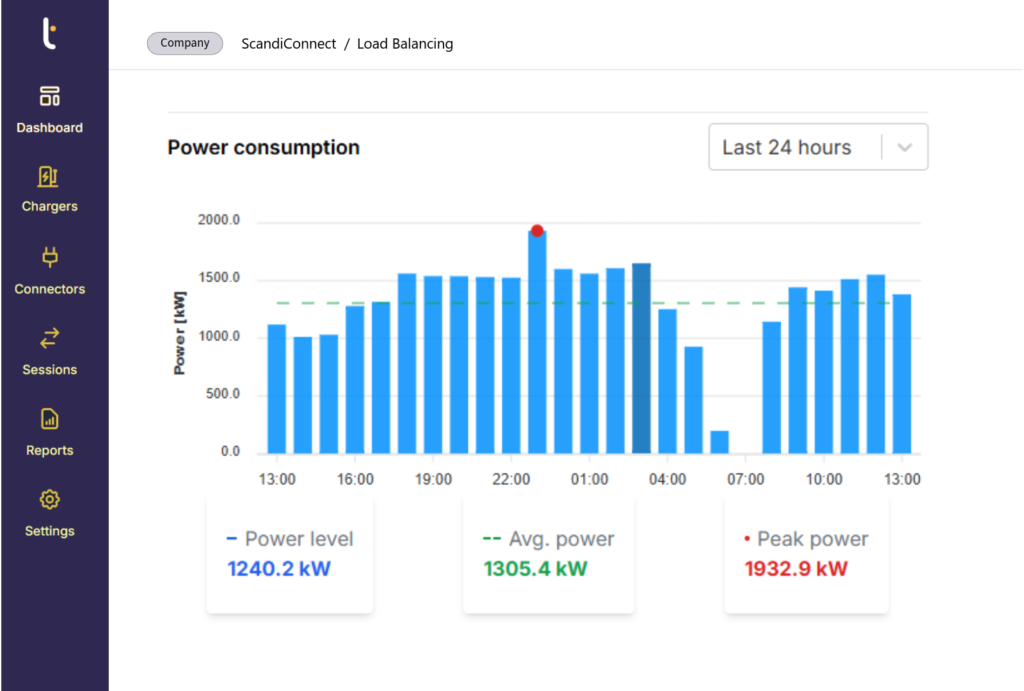Open the Last 24 hours time range dropdown
This screenshot has width=1024, height=691.
[818, 146]
